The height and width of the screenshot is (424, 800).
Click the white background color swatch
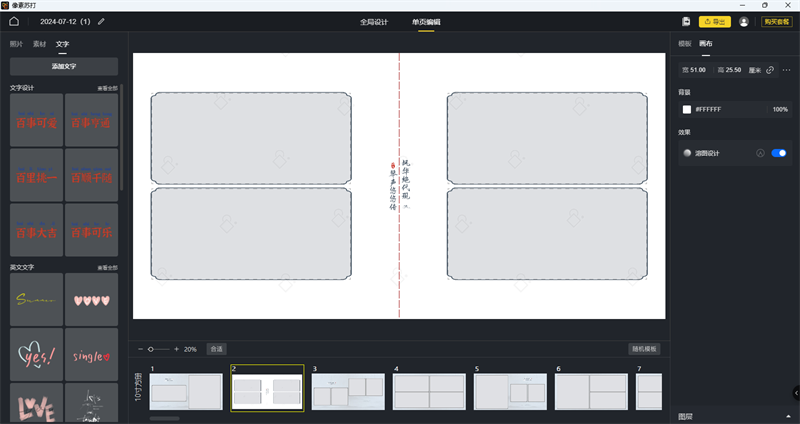(x=687, y=109)
